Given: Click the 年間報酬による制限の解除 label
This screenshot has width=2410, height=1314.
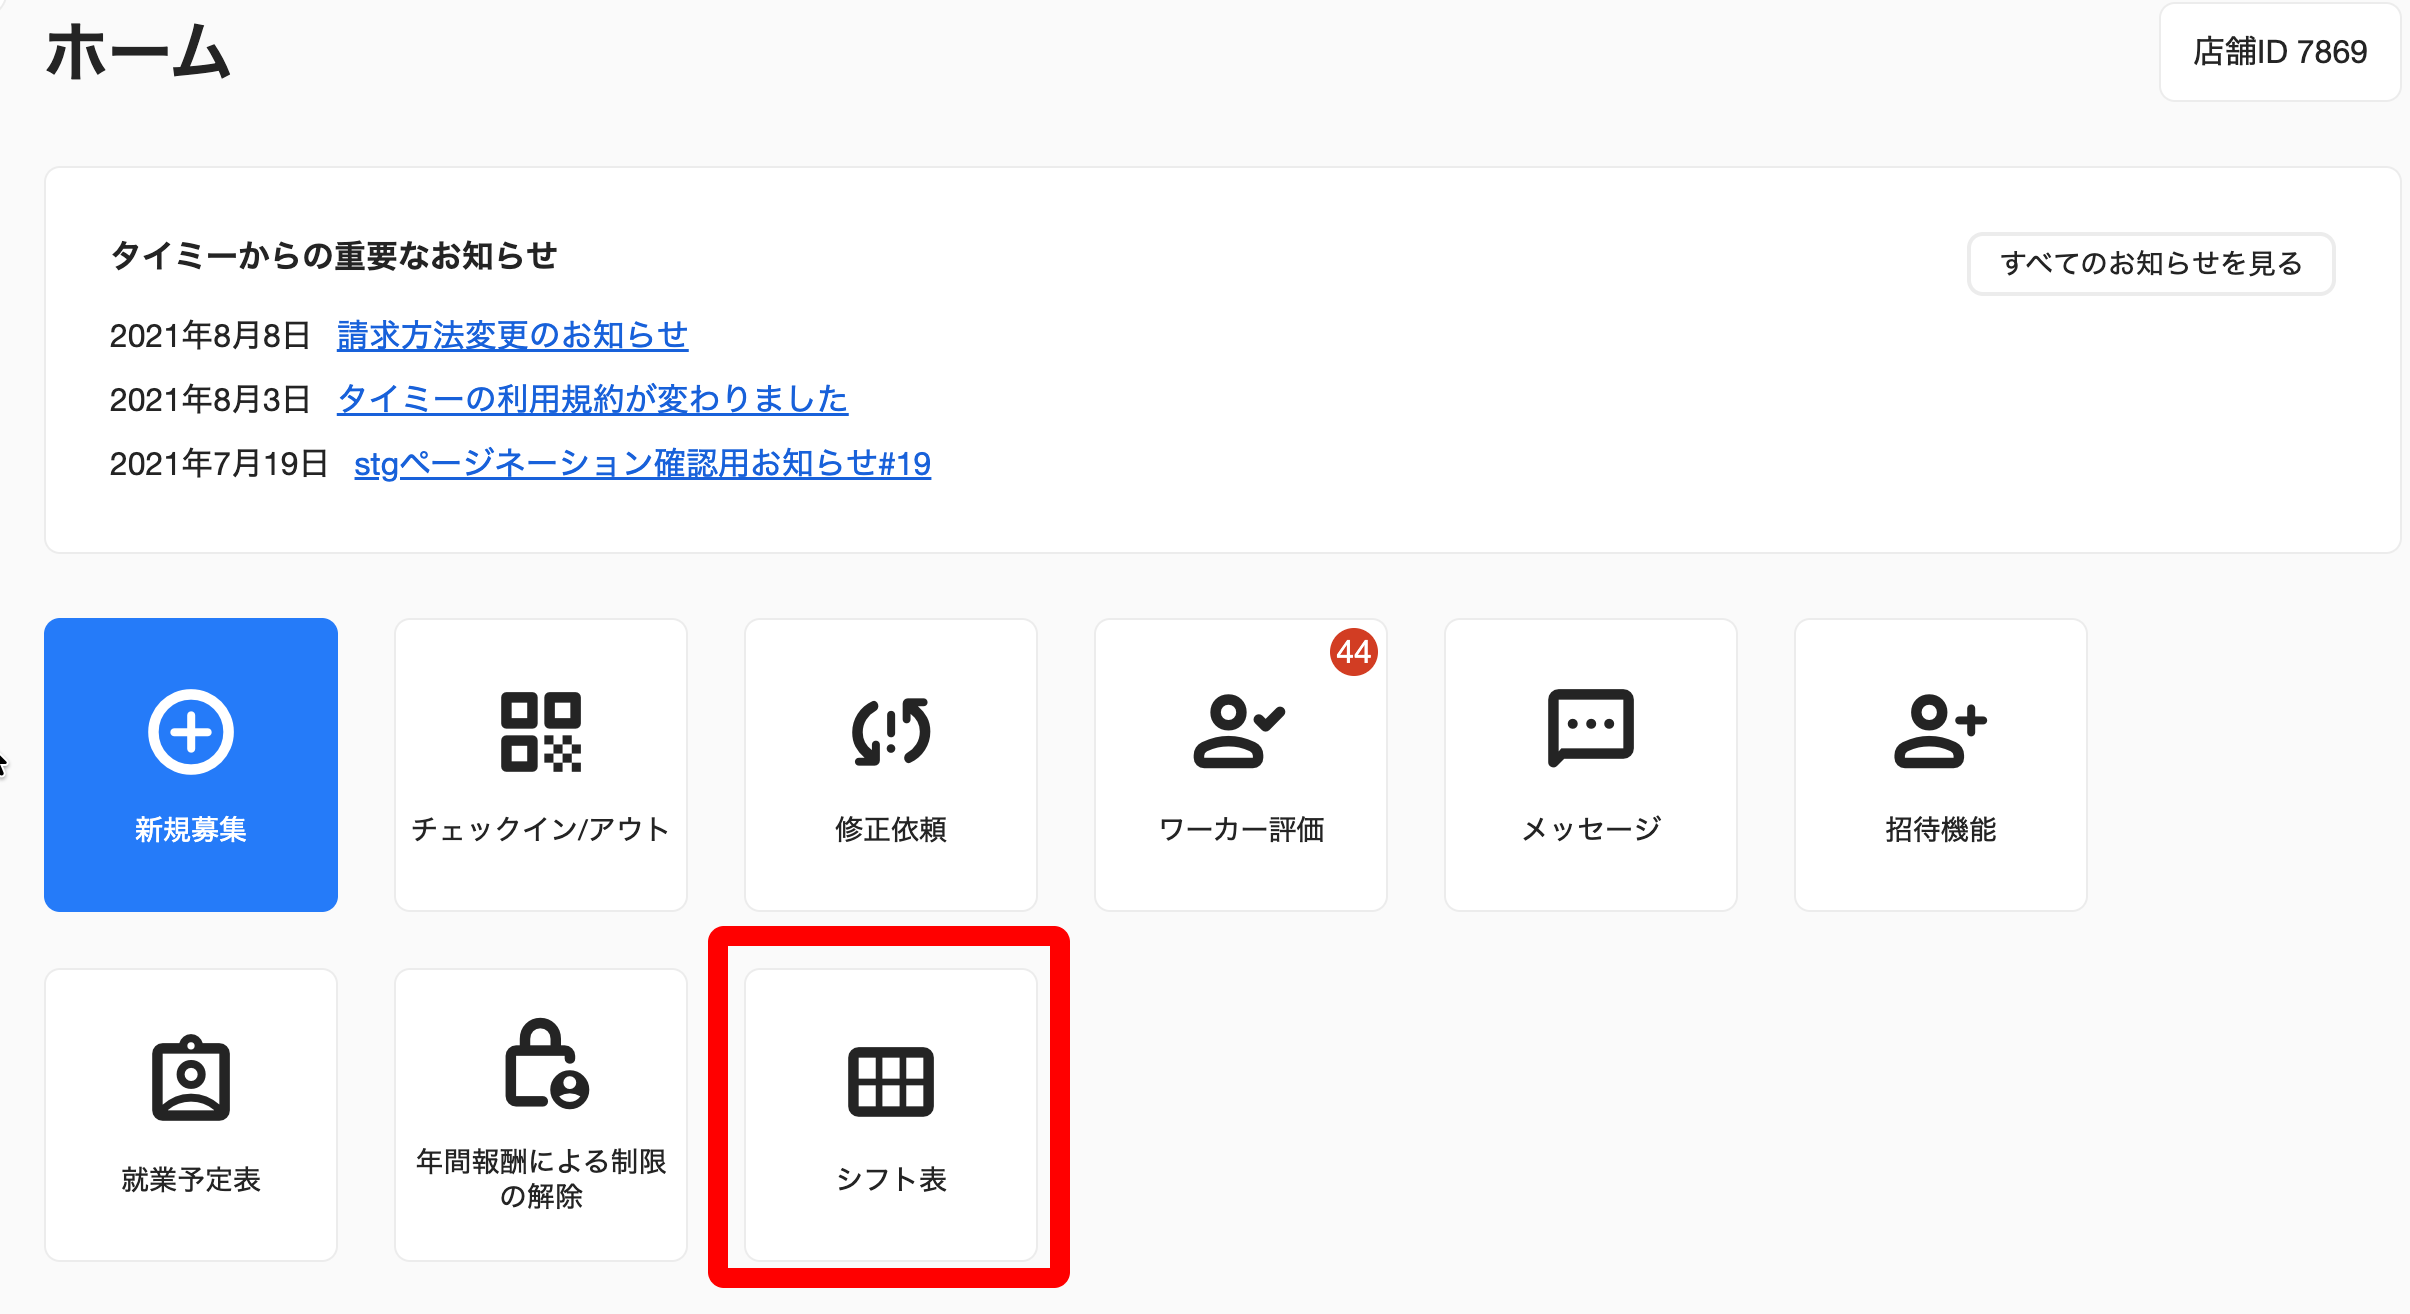Looking at the screenshot, I should point(541,1179).
